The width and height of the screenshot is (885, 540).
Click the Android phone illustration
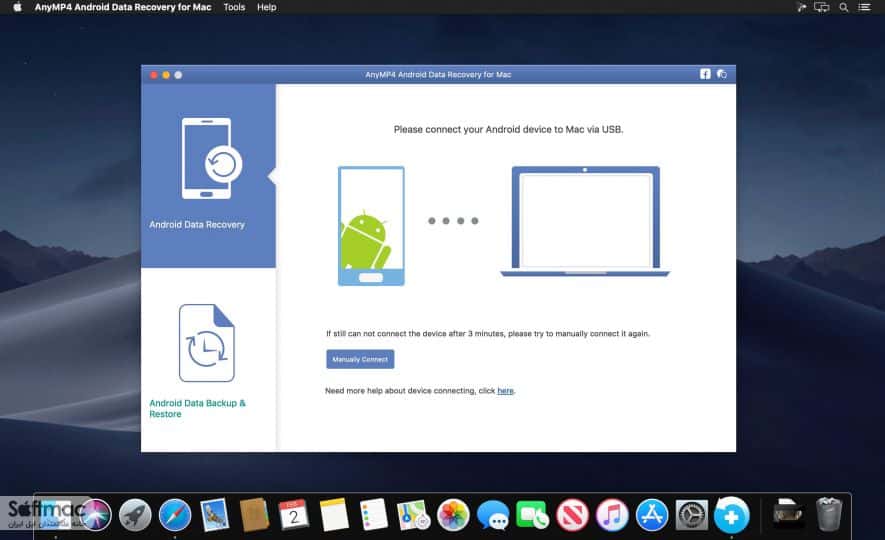pyautogui.click(x=371, y=226)
